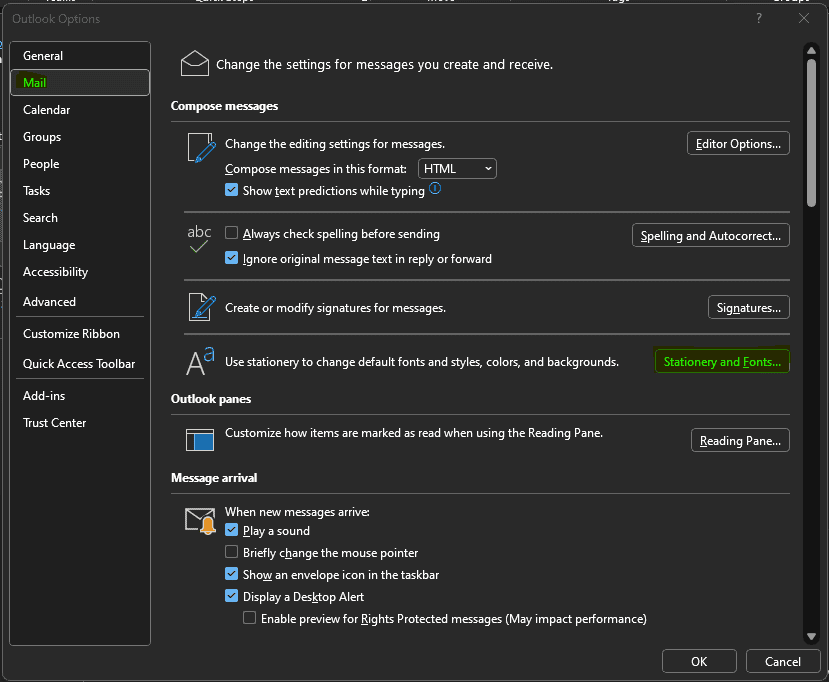Click the Editor Options button
The image size is (829, 682).
point(738,143)
